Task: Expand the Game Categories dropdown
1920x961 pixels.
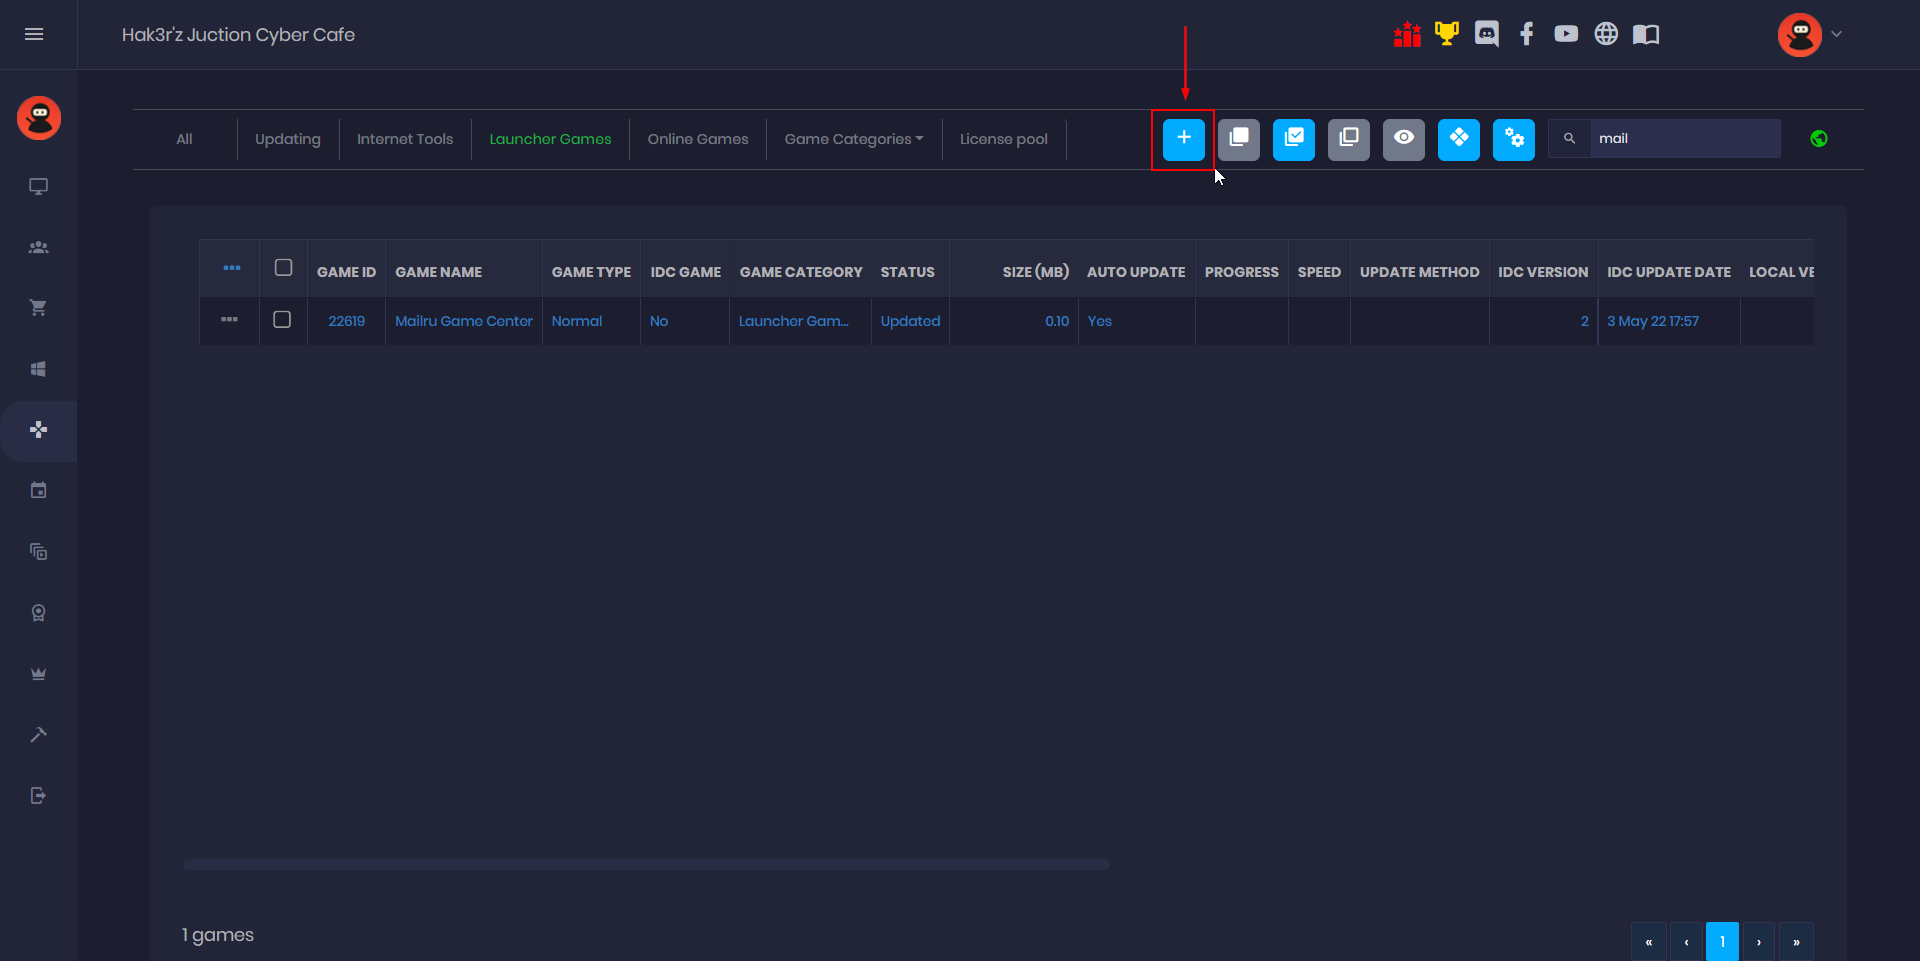Action: point(853,139)
